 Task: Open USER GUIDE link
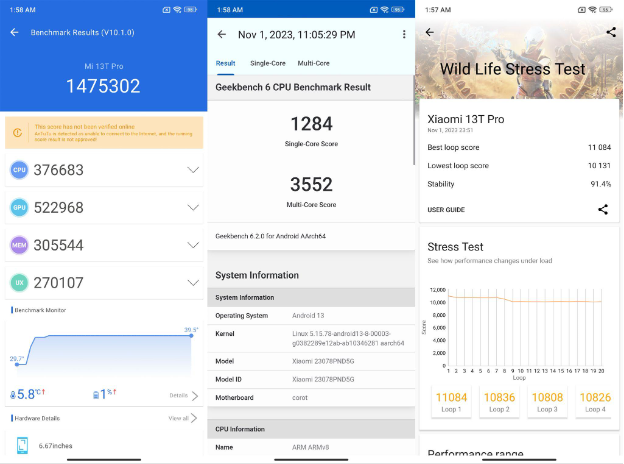click(x=446, y=210)
